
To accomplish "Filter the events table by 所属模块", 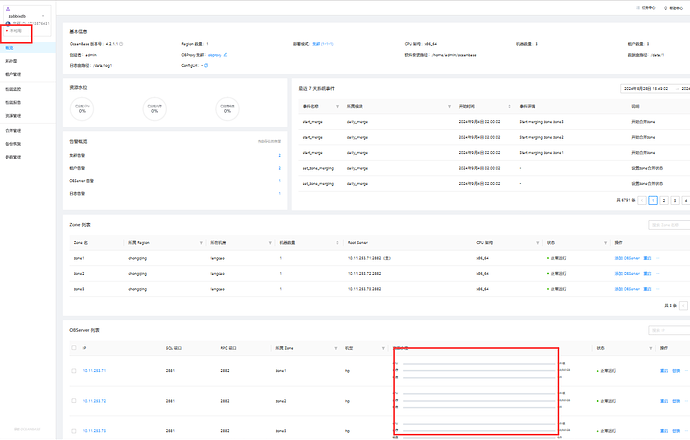I will point(449,106).
